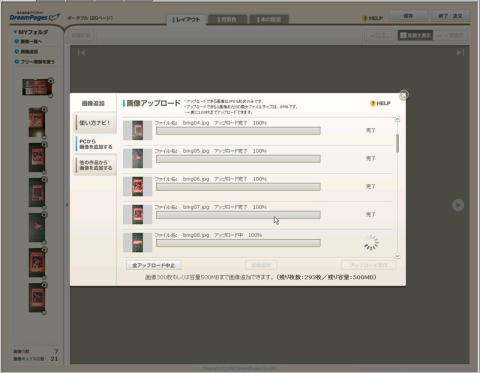Viewport: 480px width, 373px height.
Task: Jump to the first page arrow icon
Action: pos(82,52)
